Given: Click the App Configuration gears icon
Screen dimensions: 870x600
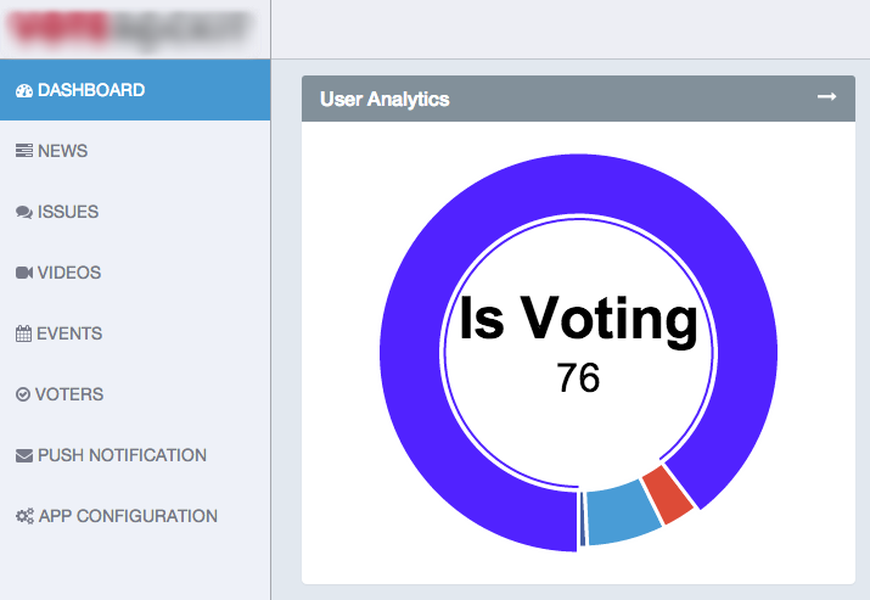Looking at the screenshot, I should coord(24,516).
